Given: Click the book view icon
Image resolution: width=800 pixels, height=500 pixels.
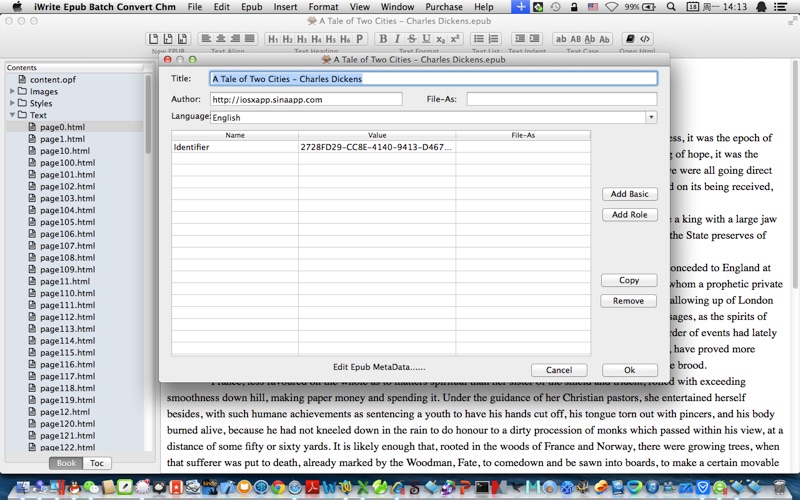Looking at the screenshot, I should tap(630, 39).
